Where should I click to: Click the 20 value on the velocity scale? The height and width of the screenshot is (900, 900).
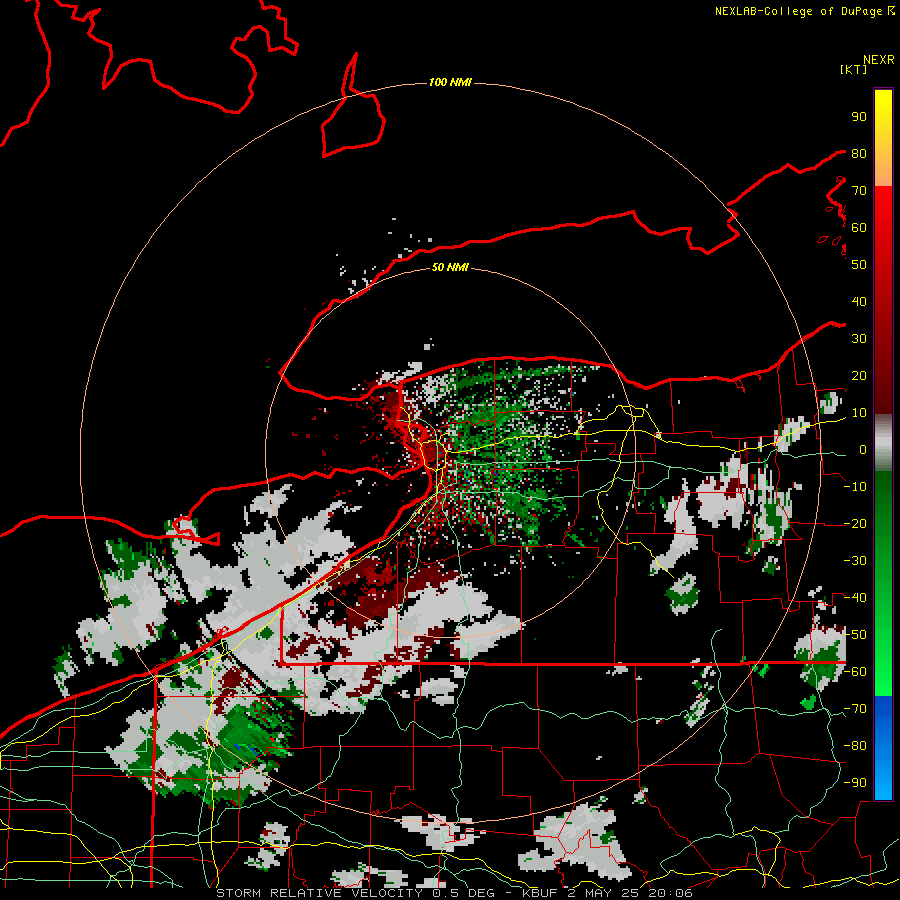pyautogui.click(x=859, y=376)
